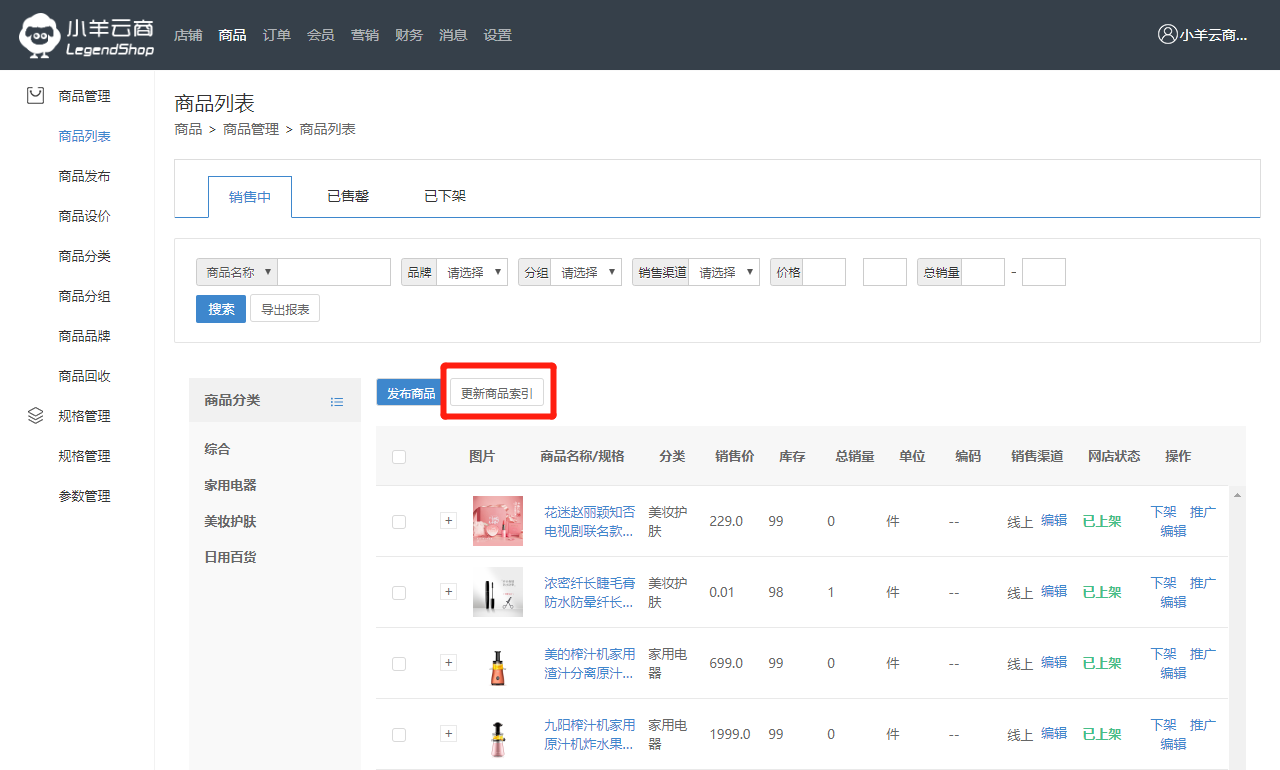Click the 规格管理 layers icon
1280x770 pixels.
coord(35,416)
